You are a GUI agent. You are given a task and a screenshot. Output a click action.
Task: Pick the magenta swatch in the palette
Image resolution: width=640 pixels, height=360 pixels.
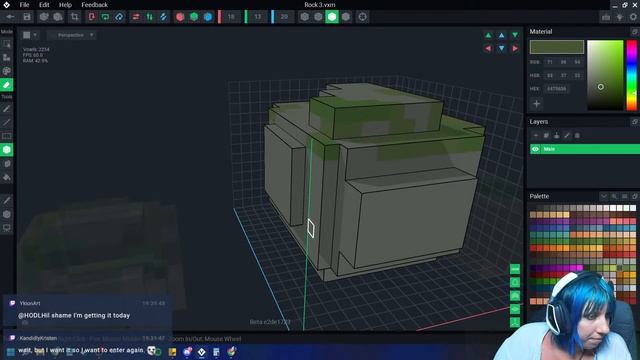coord(579,268)
